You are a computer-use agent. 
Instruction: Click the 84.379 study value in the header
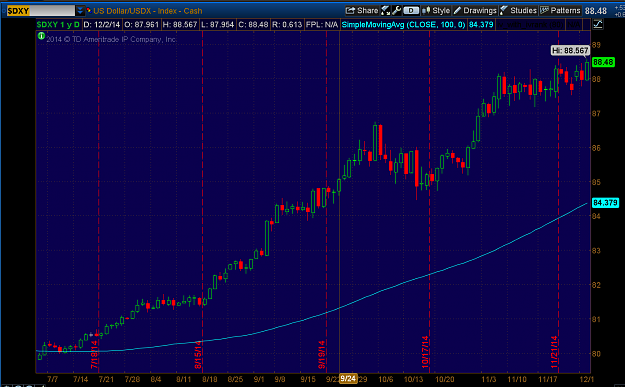tap(481, 25)
